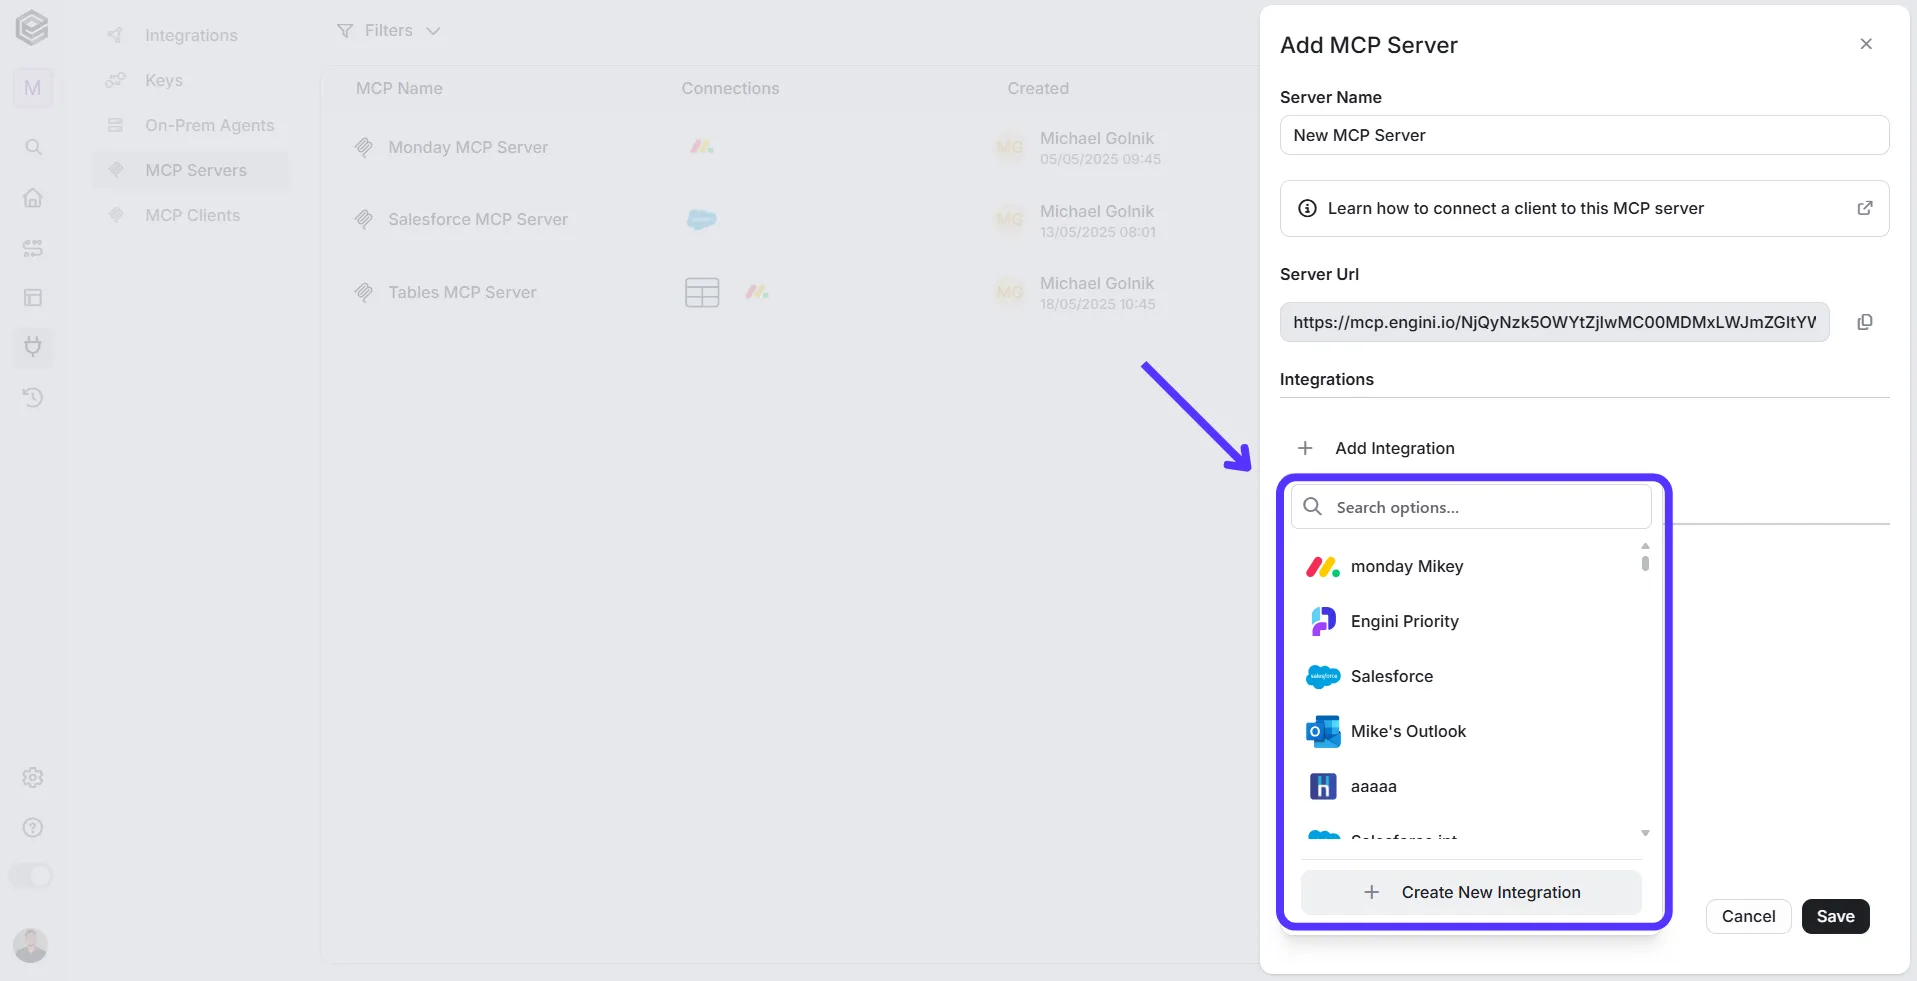The image size is (1917, 981).
Task: Open the history clock icon in rail
Action: click(33, 397)
